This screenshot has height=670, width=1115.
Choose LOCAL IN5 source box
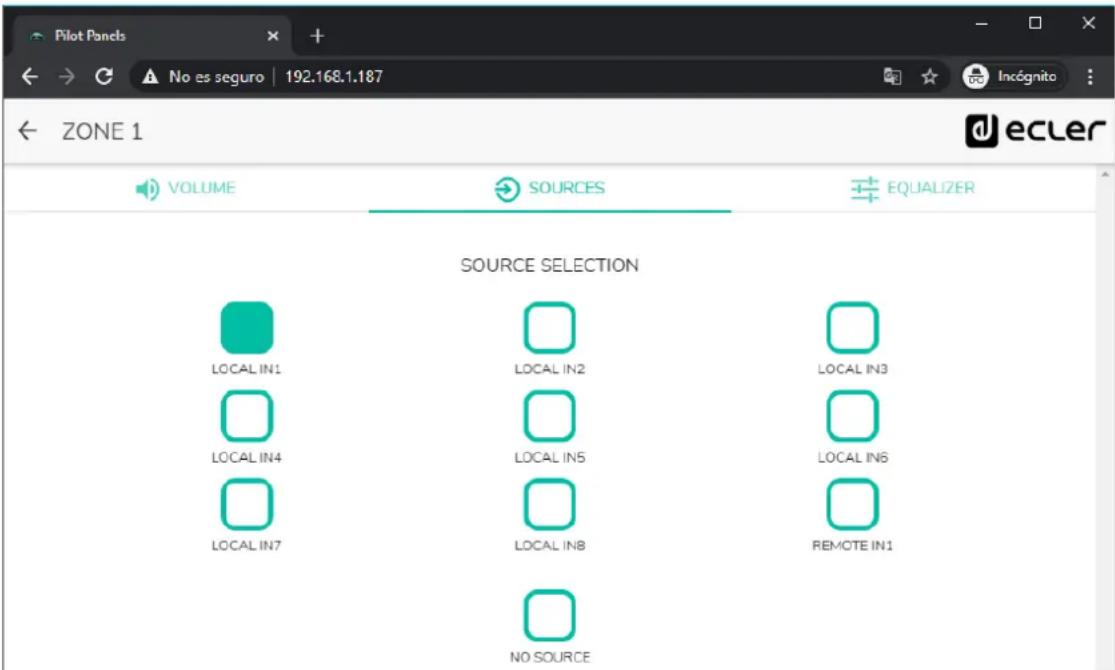click(x=550, y=416)
